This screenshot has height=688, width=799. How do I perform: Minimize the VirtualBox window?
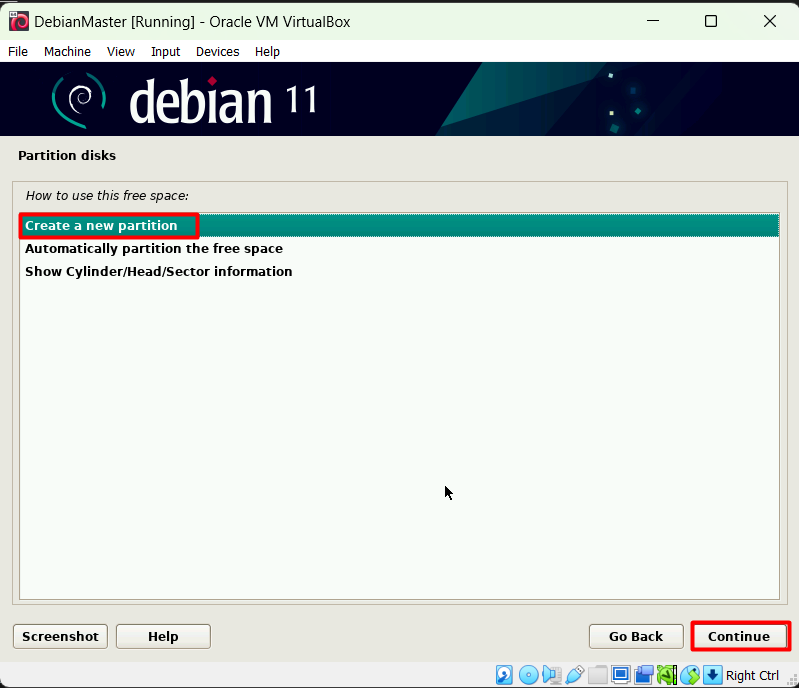(x=653, y=21)
